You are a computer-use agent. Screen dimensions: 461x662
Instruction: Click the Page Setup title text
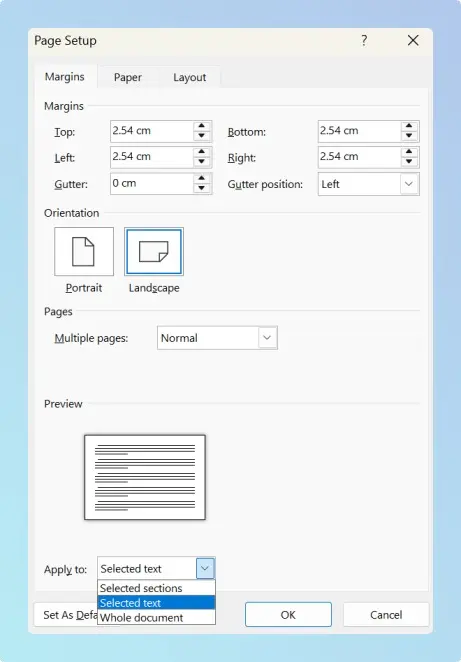point(65,41)
